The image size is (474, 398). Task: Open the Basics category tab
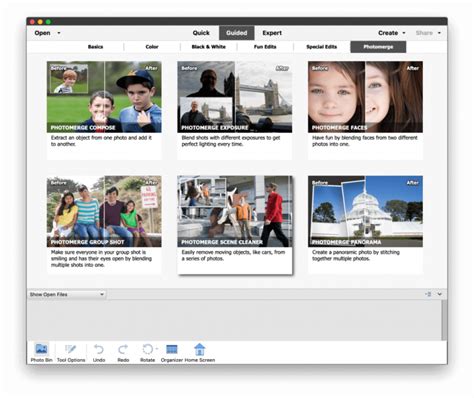click(95, 47)
